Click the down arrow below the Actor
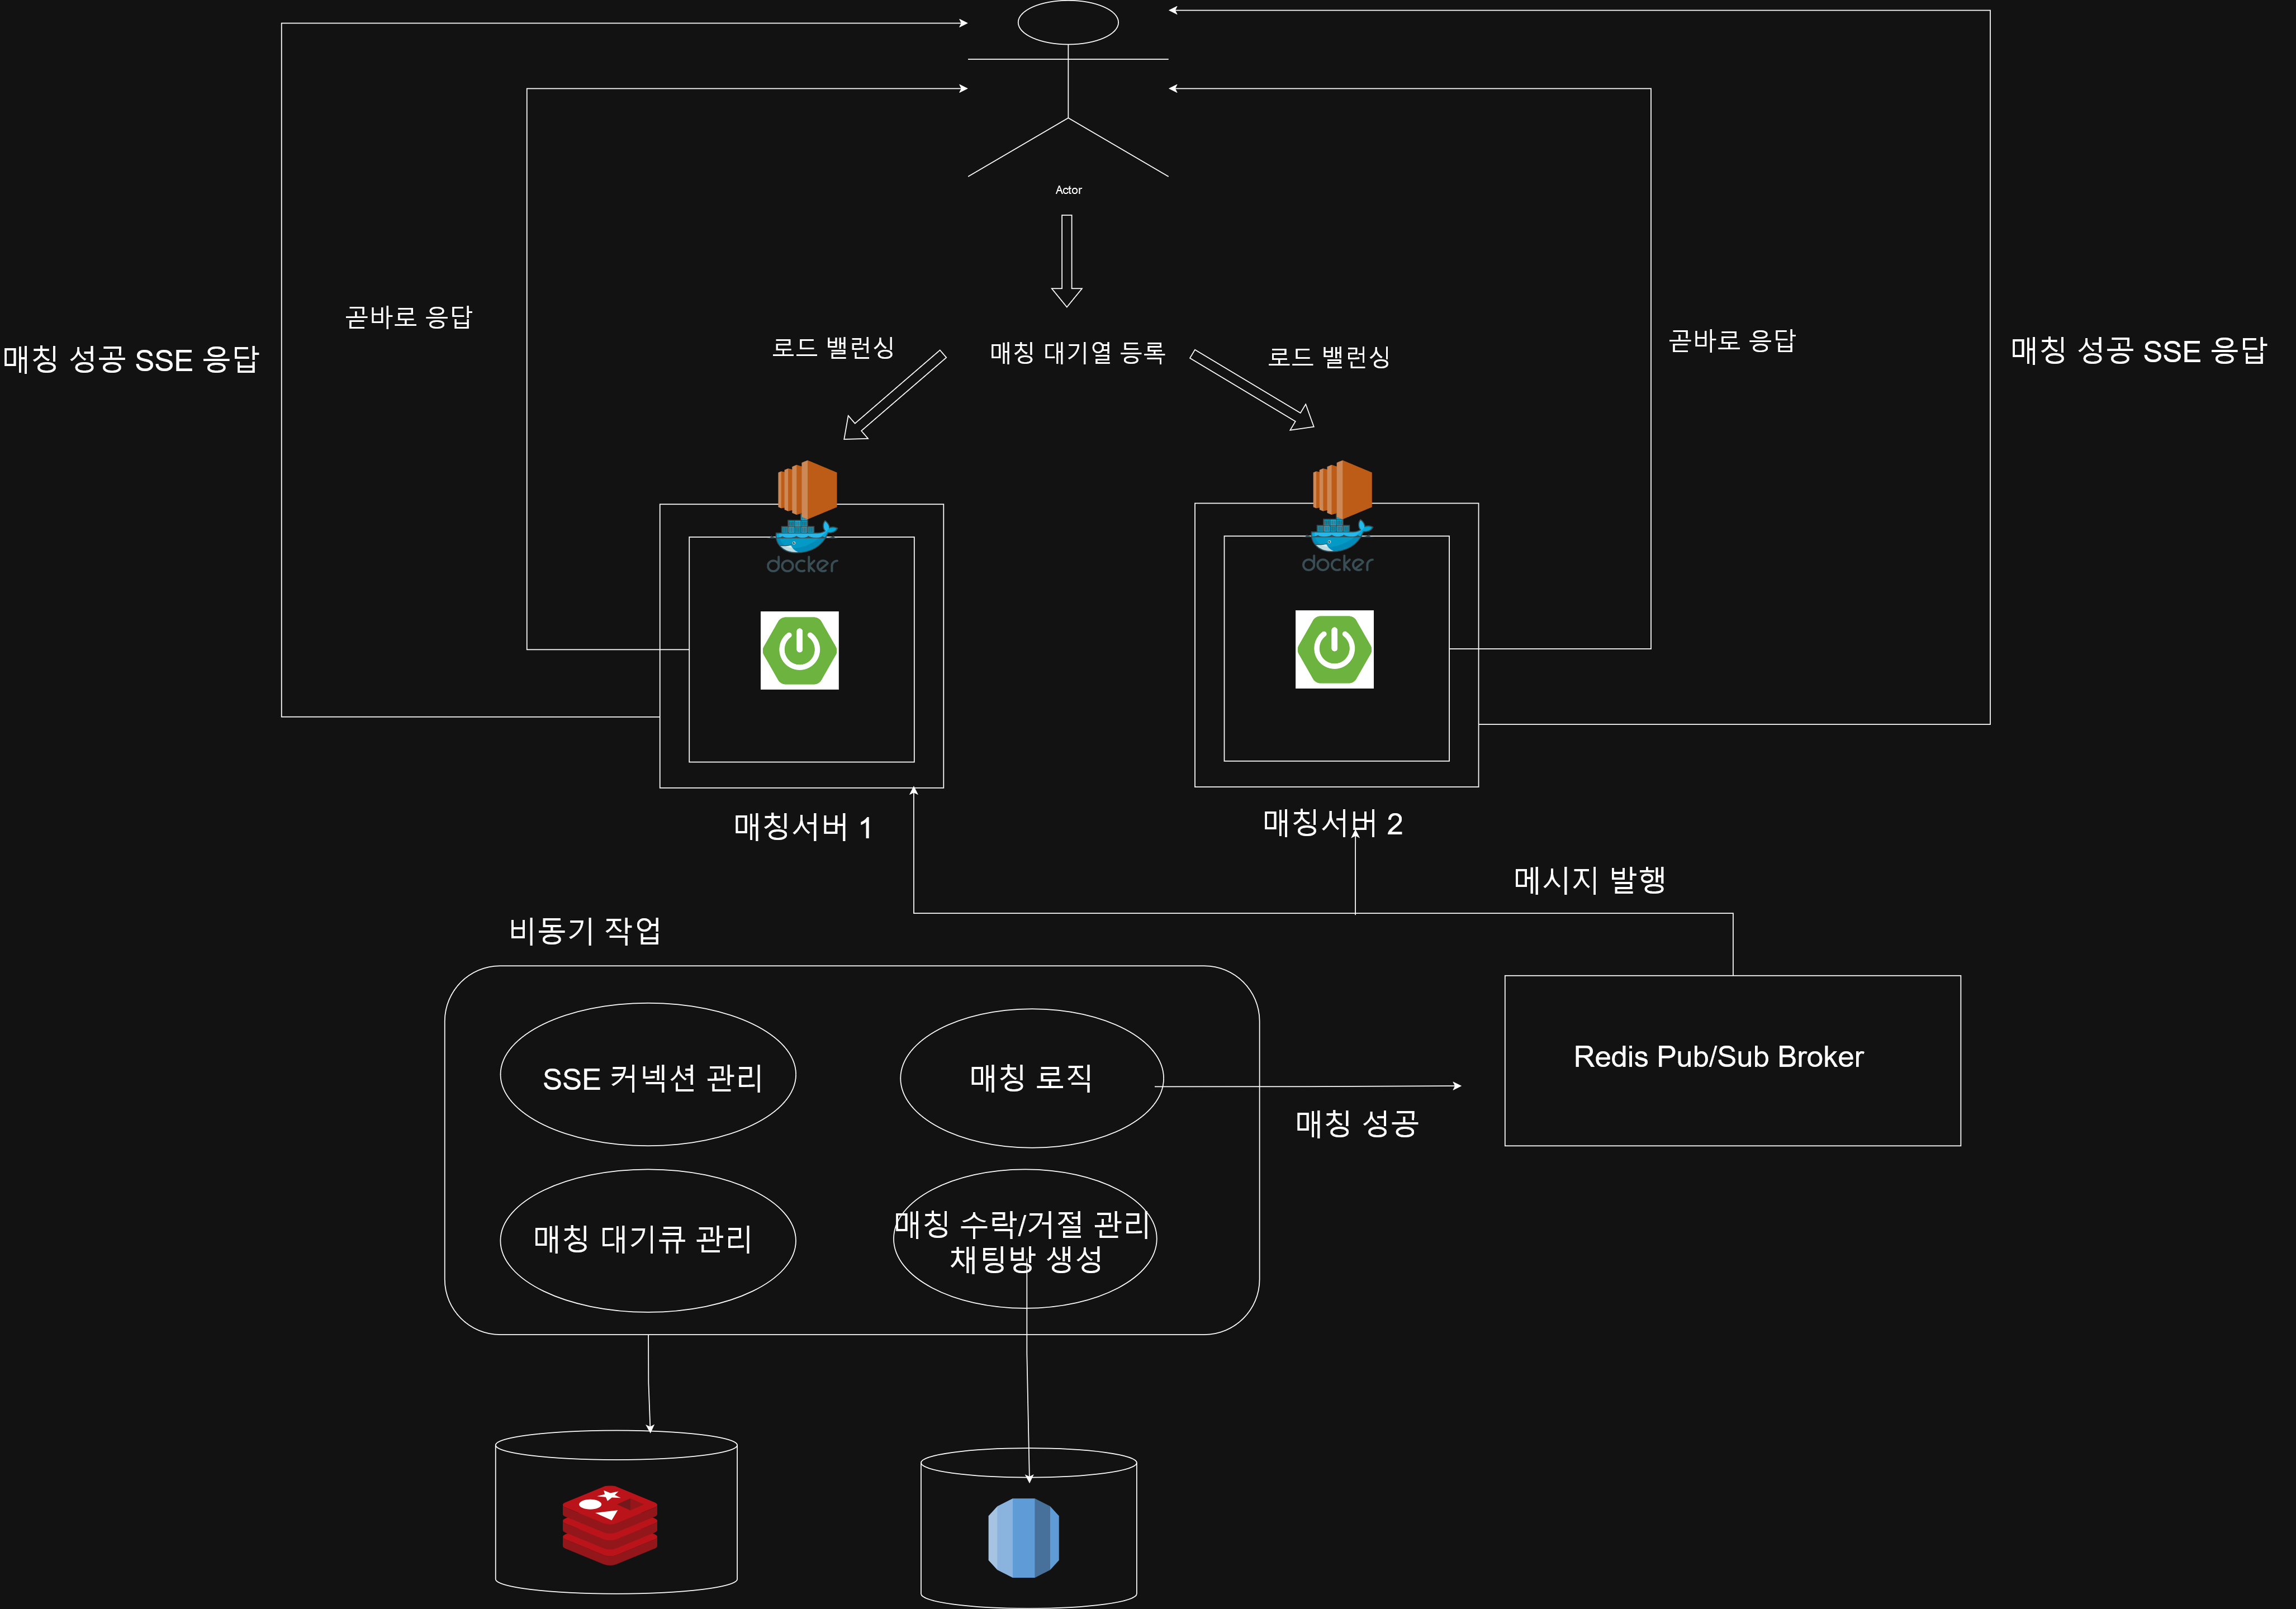 (1067, 260)
